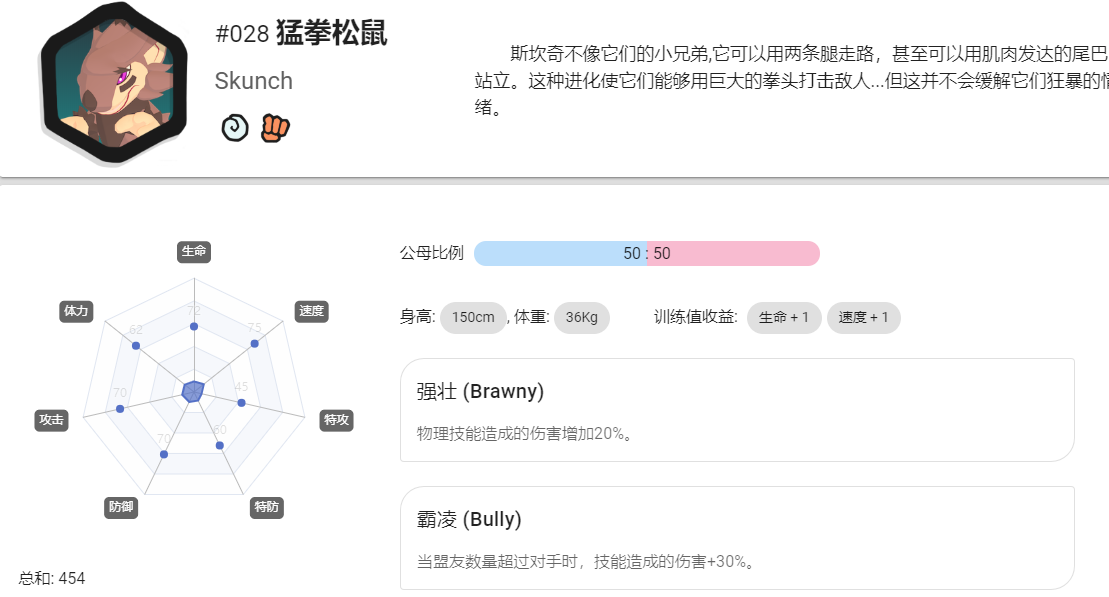Select the 速度 label on radar chart

[311, 311]
